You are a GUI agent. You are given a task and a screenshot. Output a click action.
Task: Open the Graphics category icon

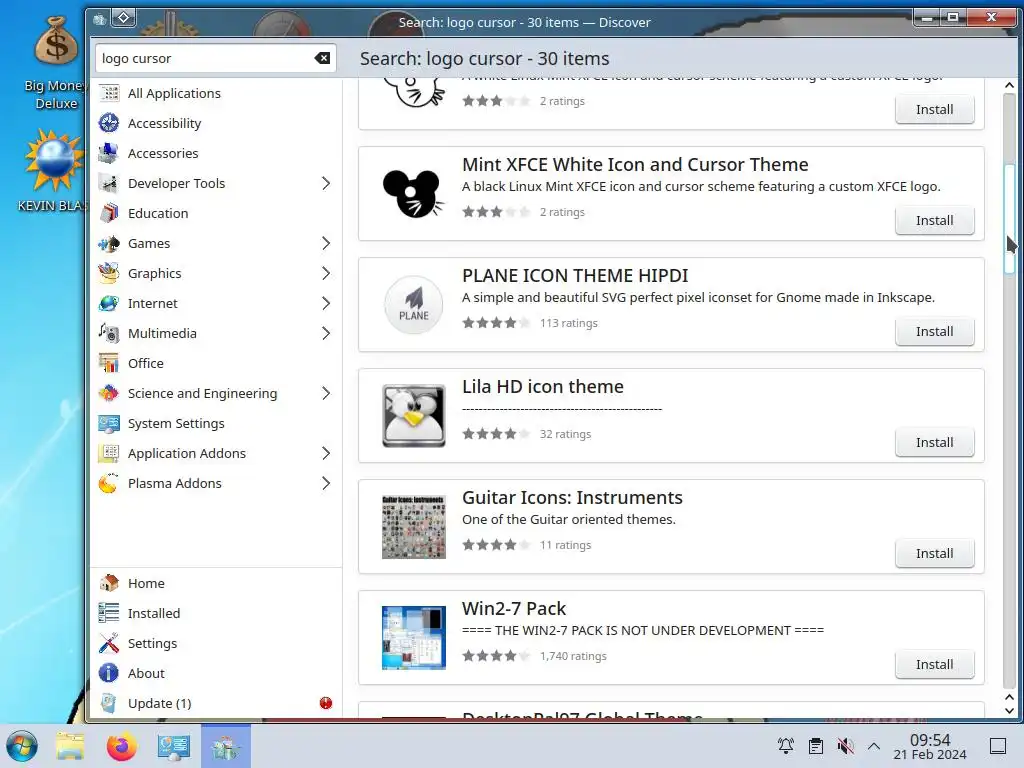coord(108,274)
